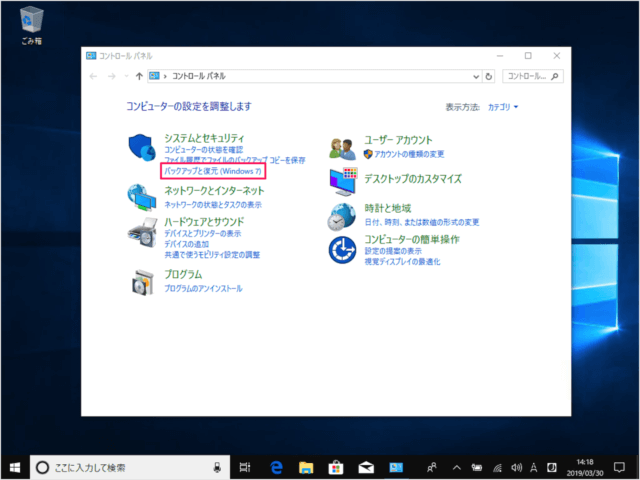
Task: Click the ユーザー アカウント people icon
Action: [343, 148]
